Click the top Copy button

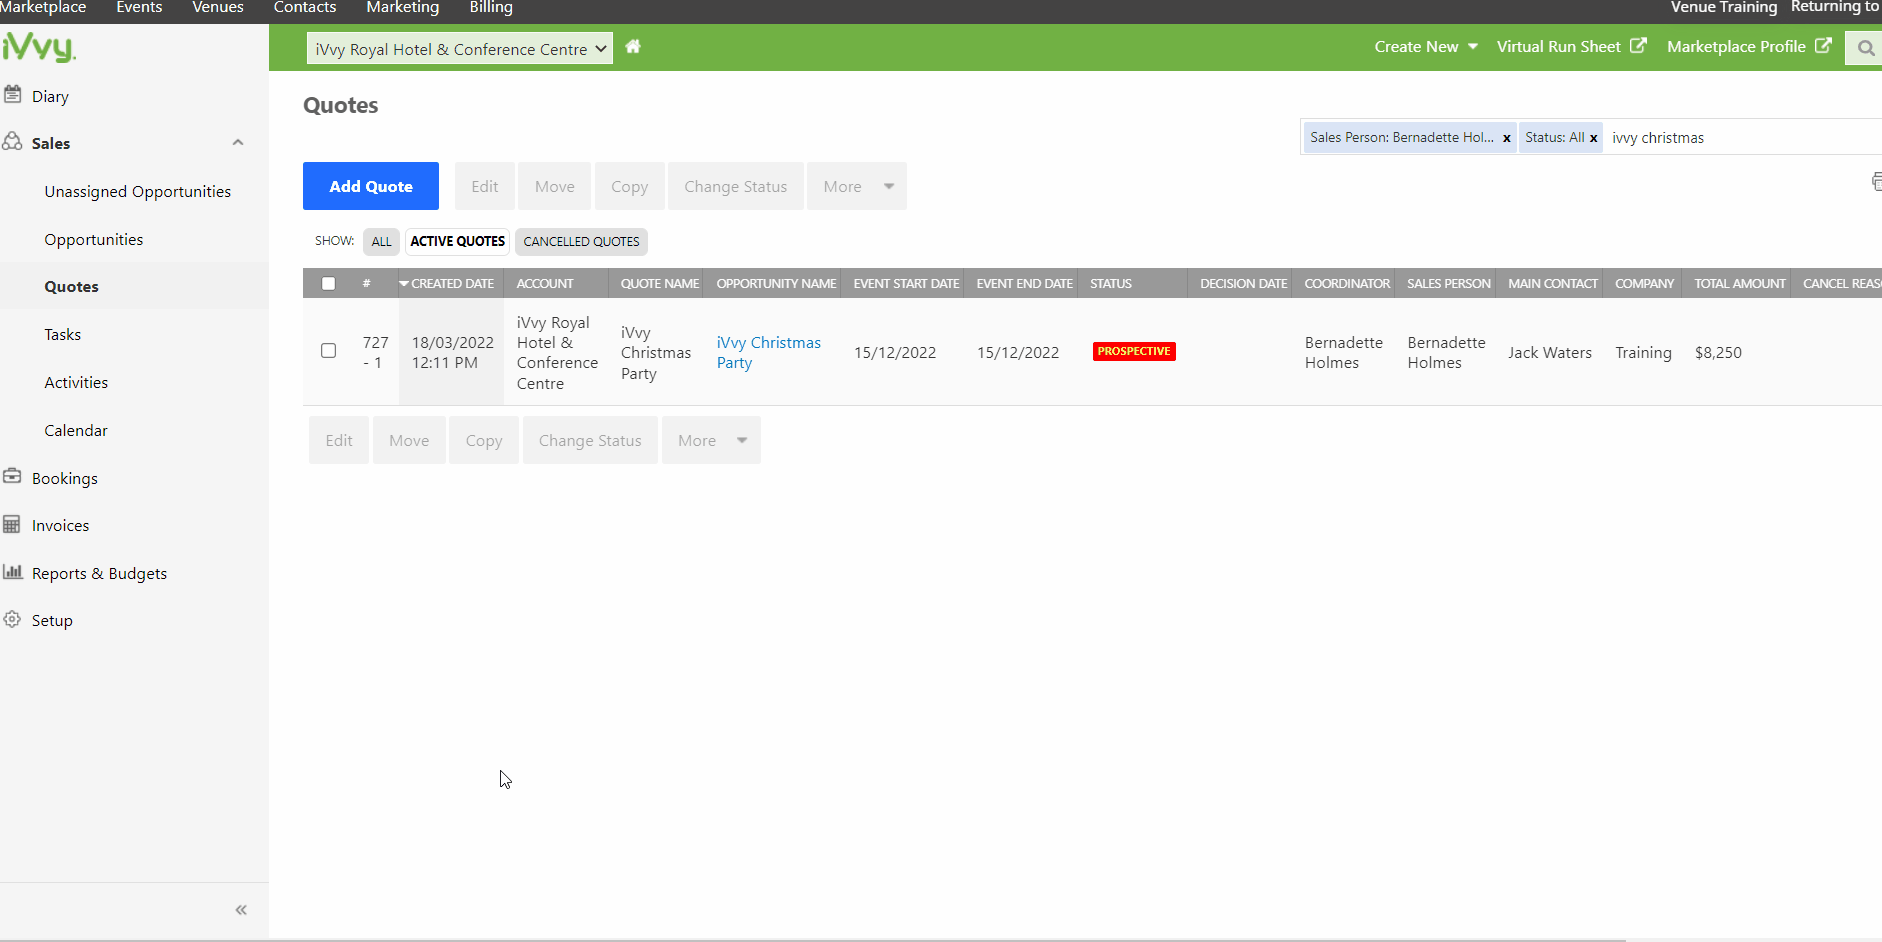click(x=630, y=186)
